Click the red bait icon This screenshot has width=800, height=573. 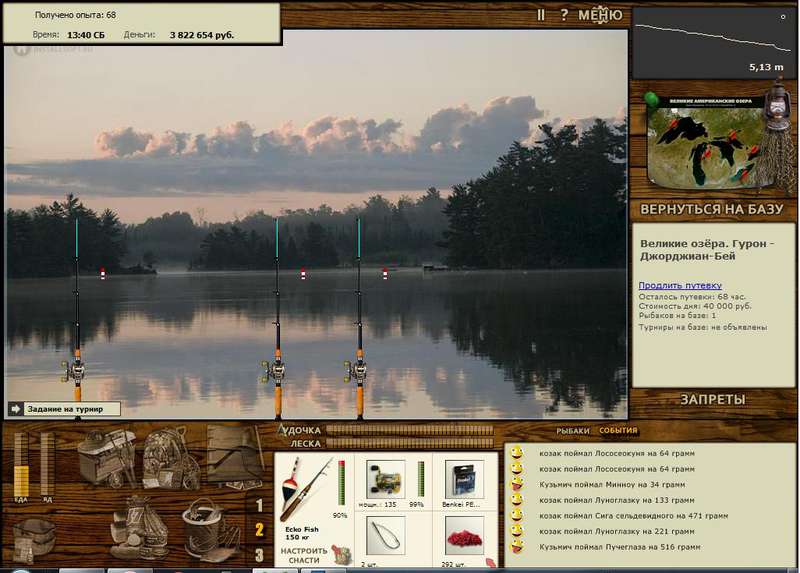(464, 536)
